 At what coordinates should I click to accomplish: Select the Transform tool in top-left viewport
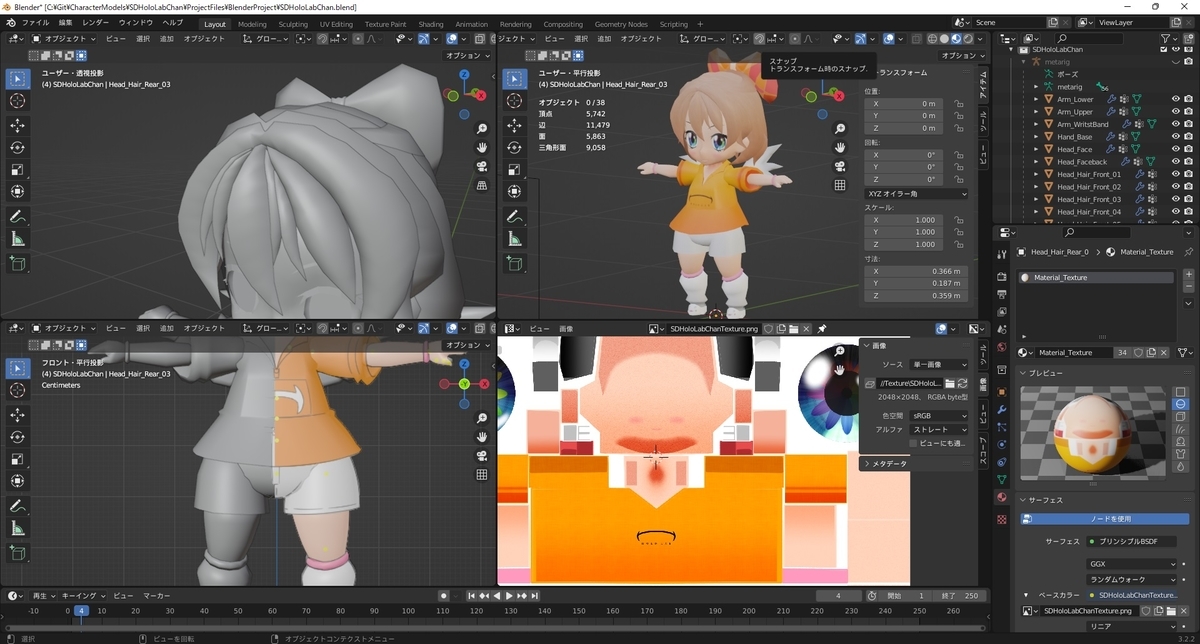tap(18, 191)
